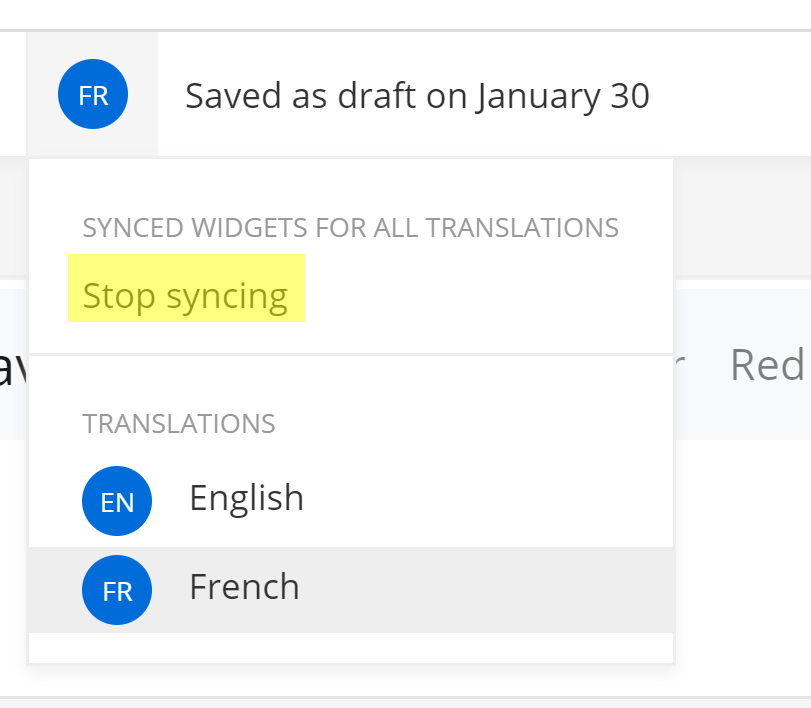Click the Synced Widgets For All Translations heading

[x=351, y=228]
